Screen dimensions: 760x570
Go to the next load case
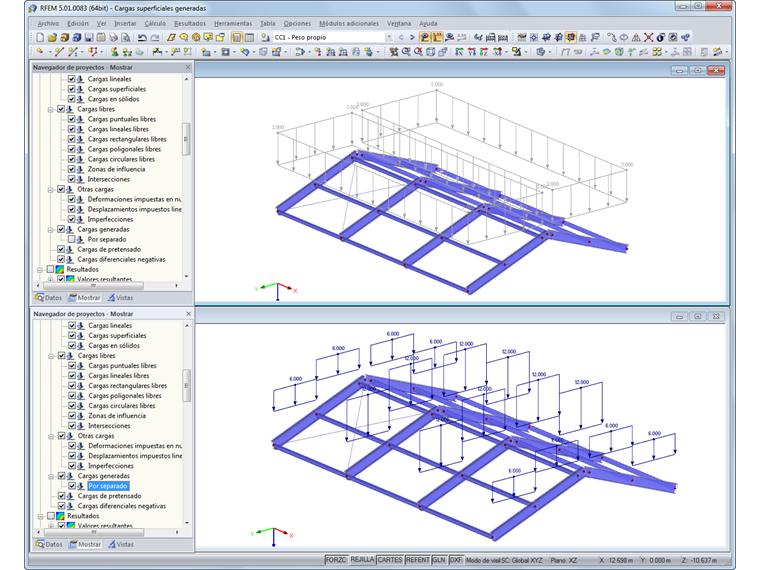point(412,37)
